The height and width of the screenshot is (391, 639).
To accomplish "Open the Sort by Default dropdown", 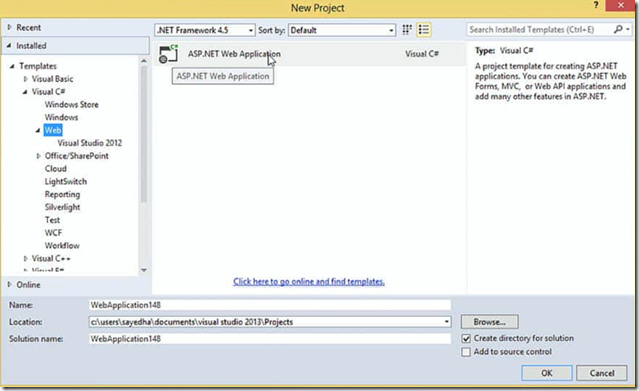I will (x=342, y=30).
